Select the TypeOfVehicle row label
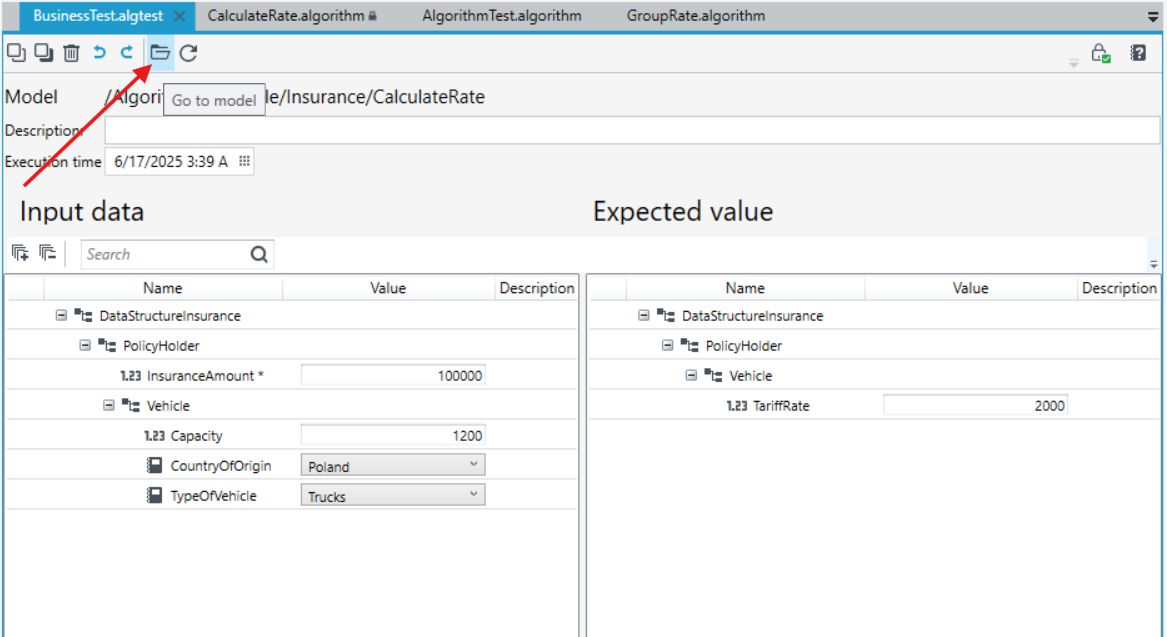This screenshot has width=1167, height=637. 213,496
